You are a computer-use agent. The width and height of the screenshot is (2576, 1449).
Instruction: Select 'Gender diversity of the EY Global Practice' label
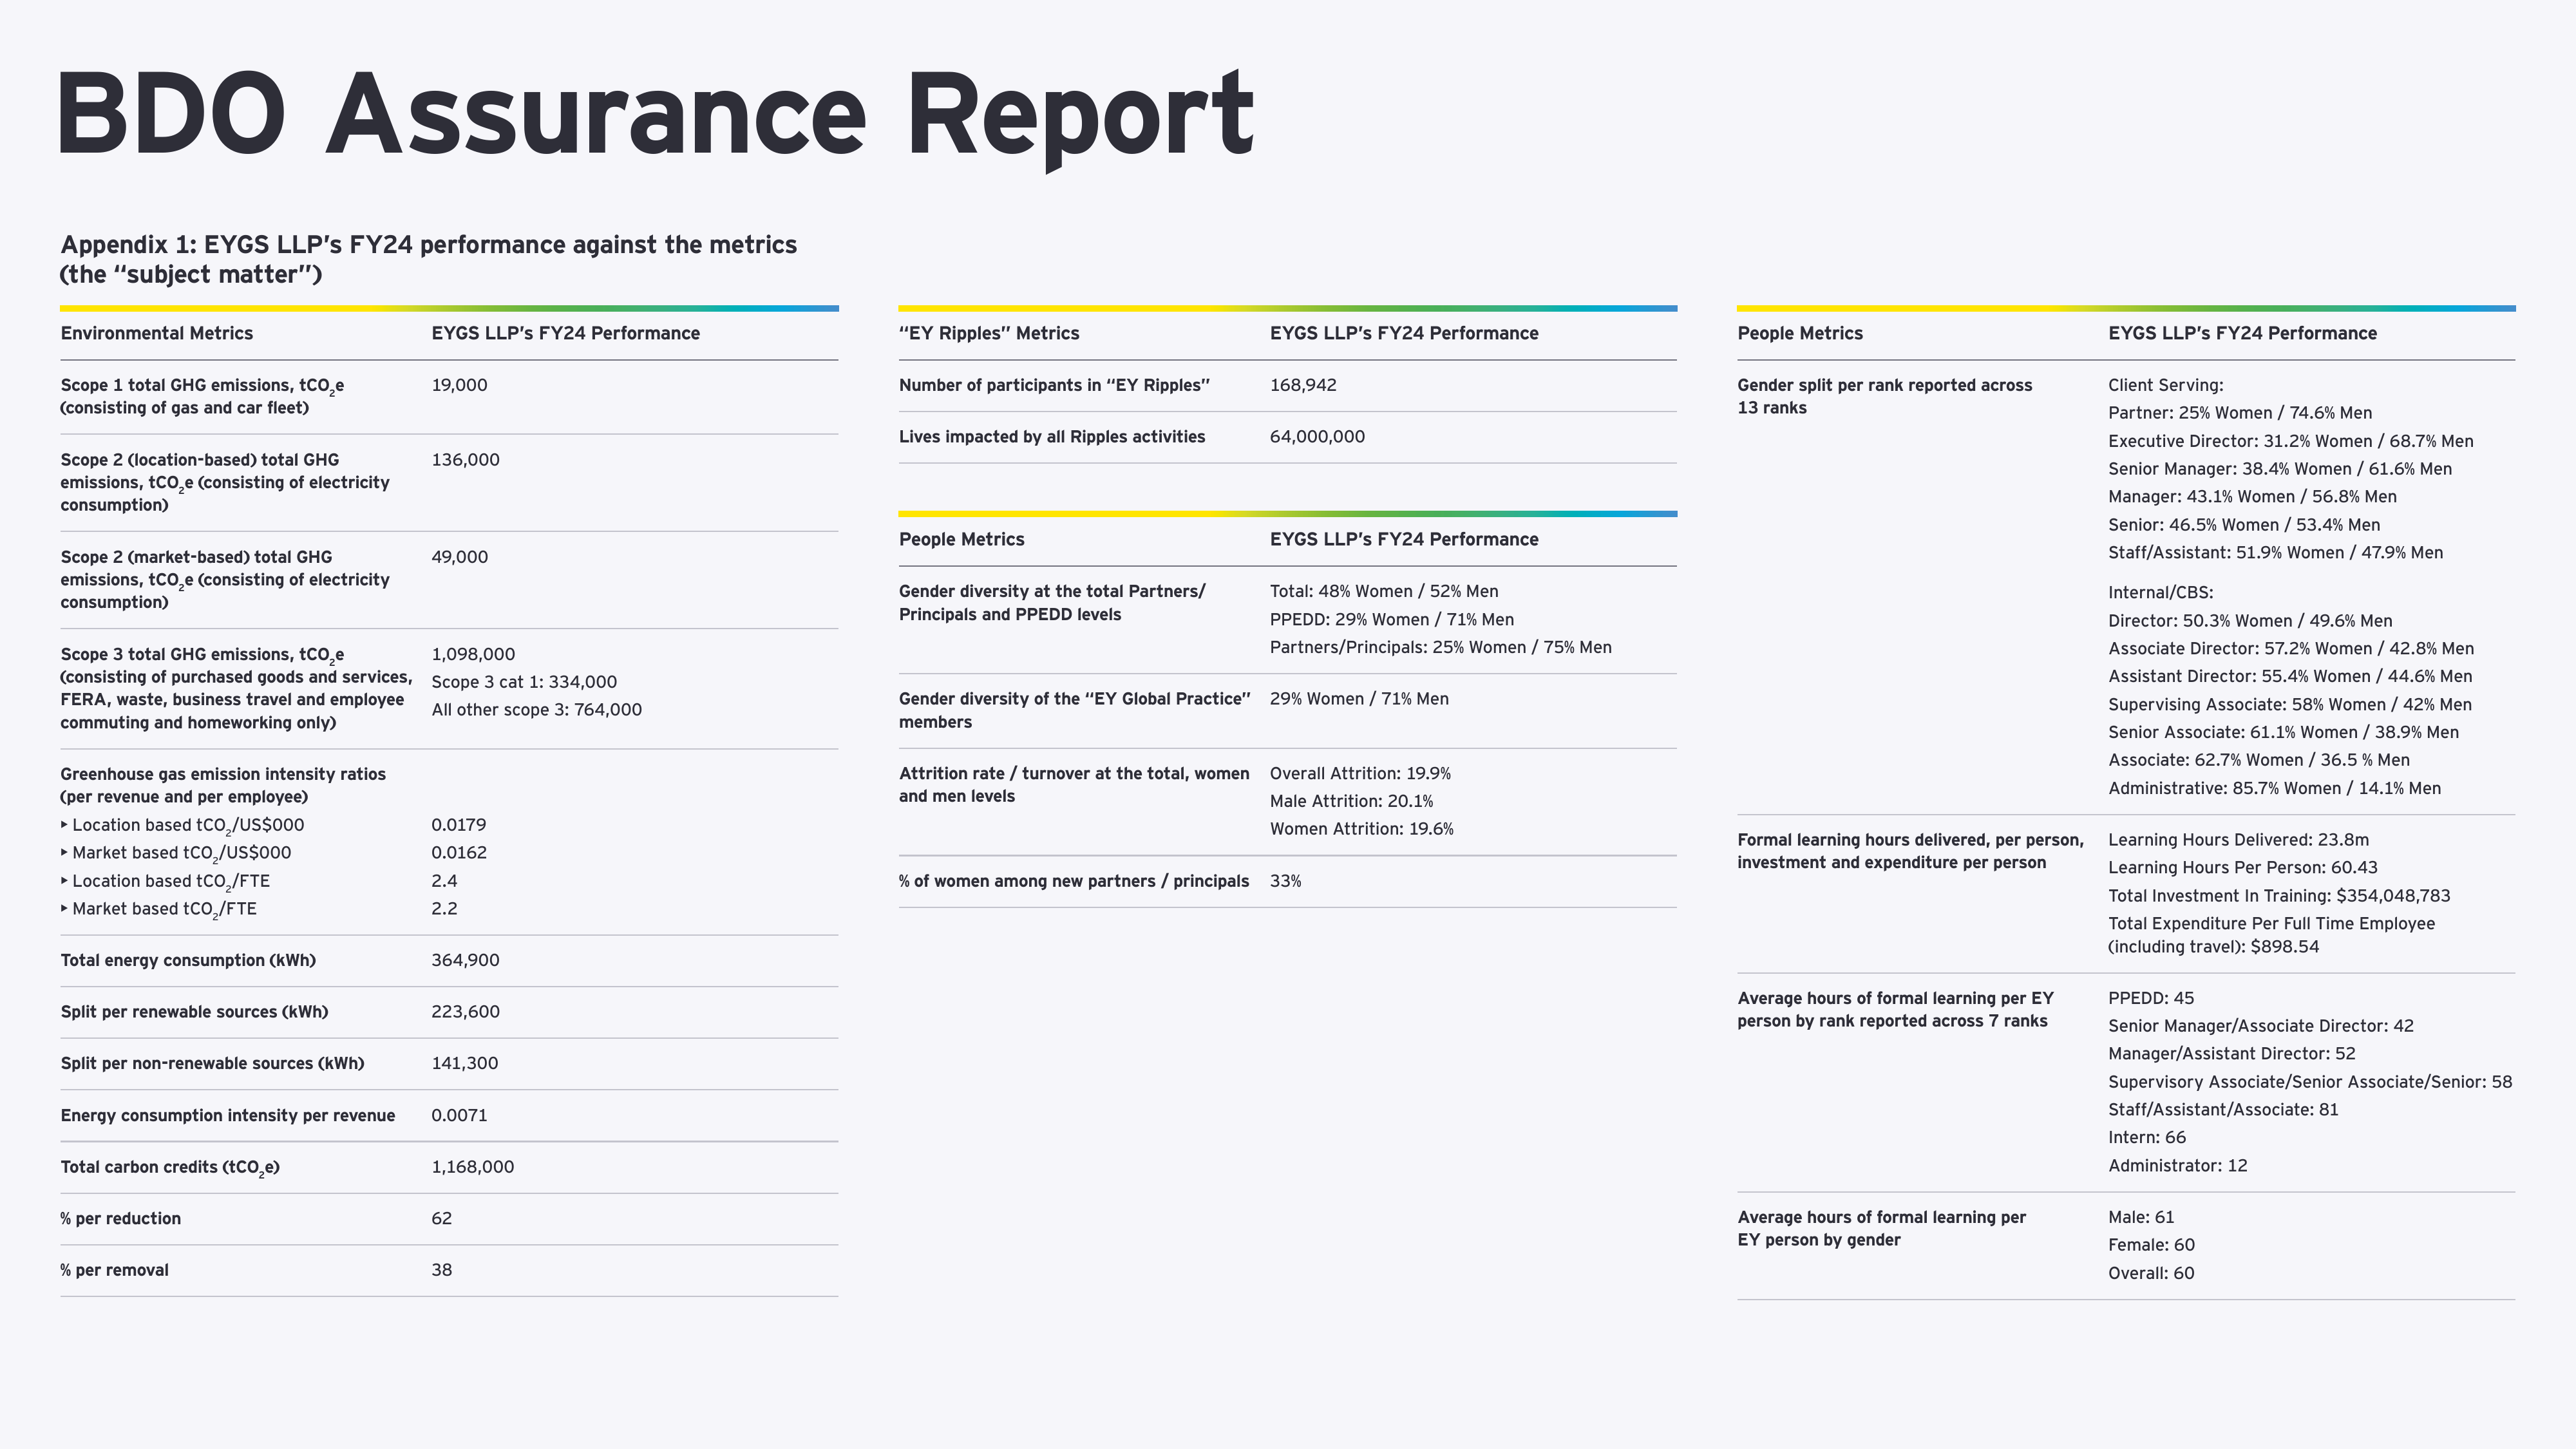click(1075, 710)
